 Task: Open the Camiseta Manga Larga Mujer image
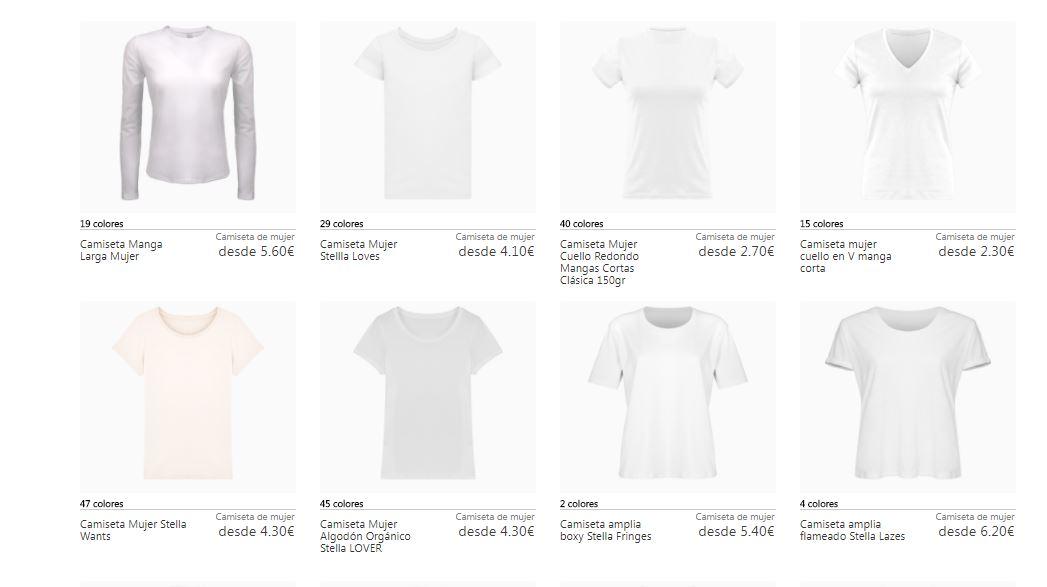point(188,117)
